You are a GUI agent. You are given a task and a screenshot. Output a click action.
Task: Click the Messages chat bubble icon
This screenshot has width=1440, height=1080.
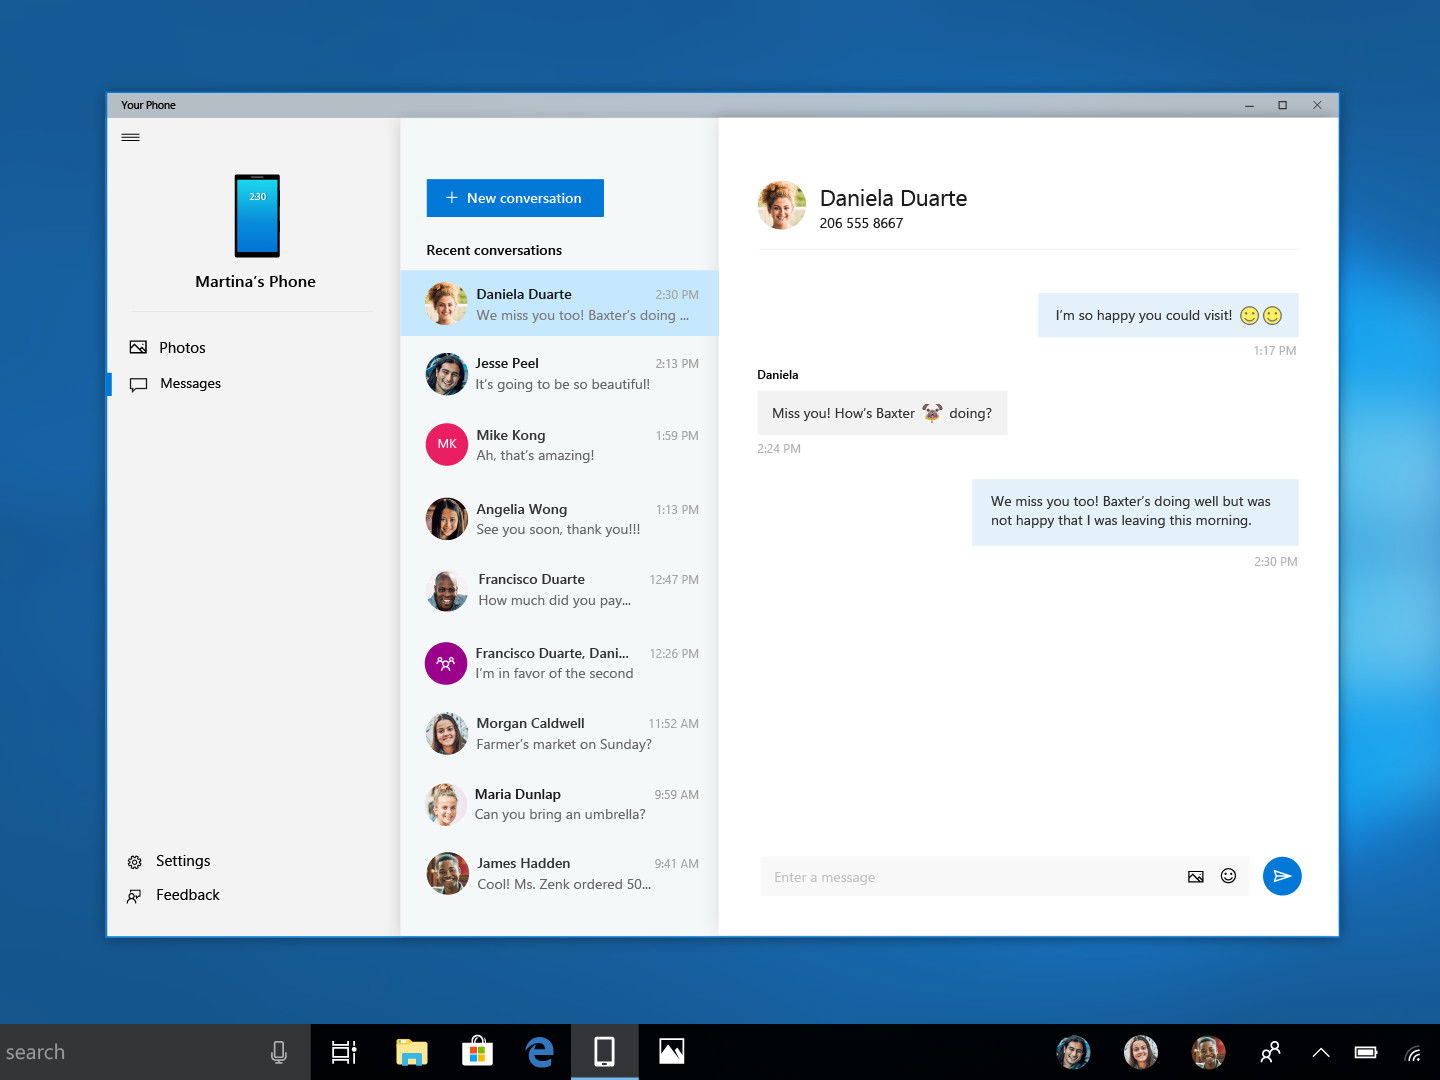click(x=138, y=384)
